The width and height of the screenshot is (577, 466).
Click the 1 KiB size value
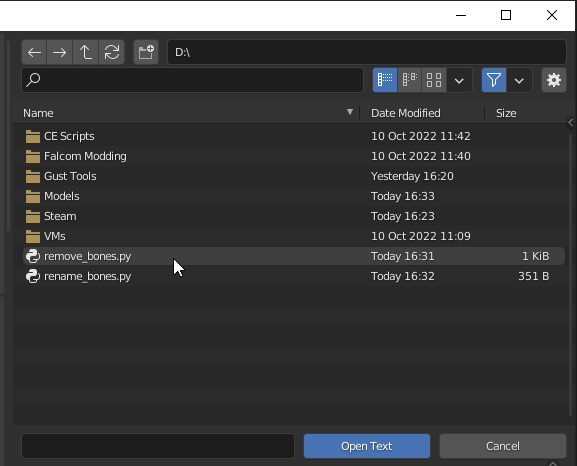[535, 256]
